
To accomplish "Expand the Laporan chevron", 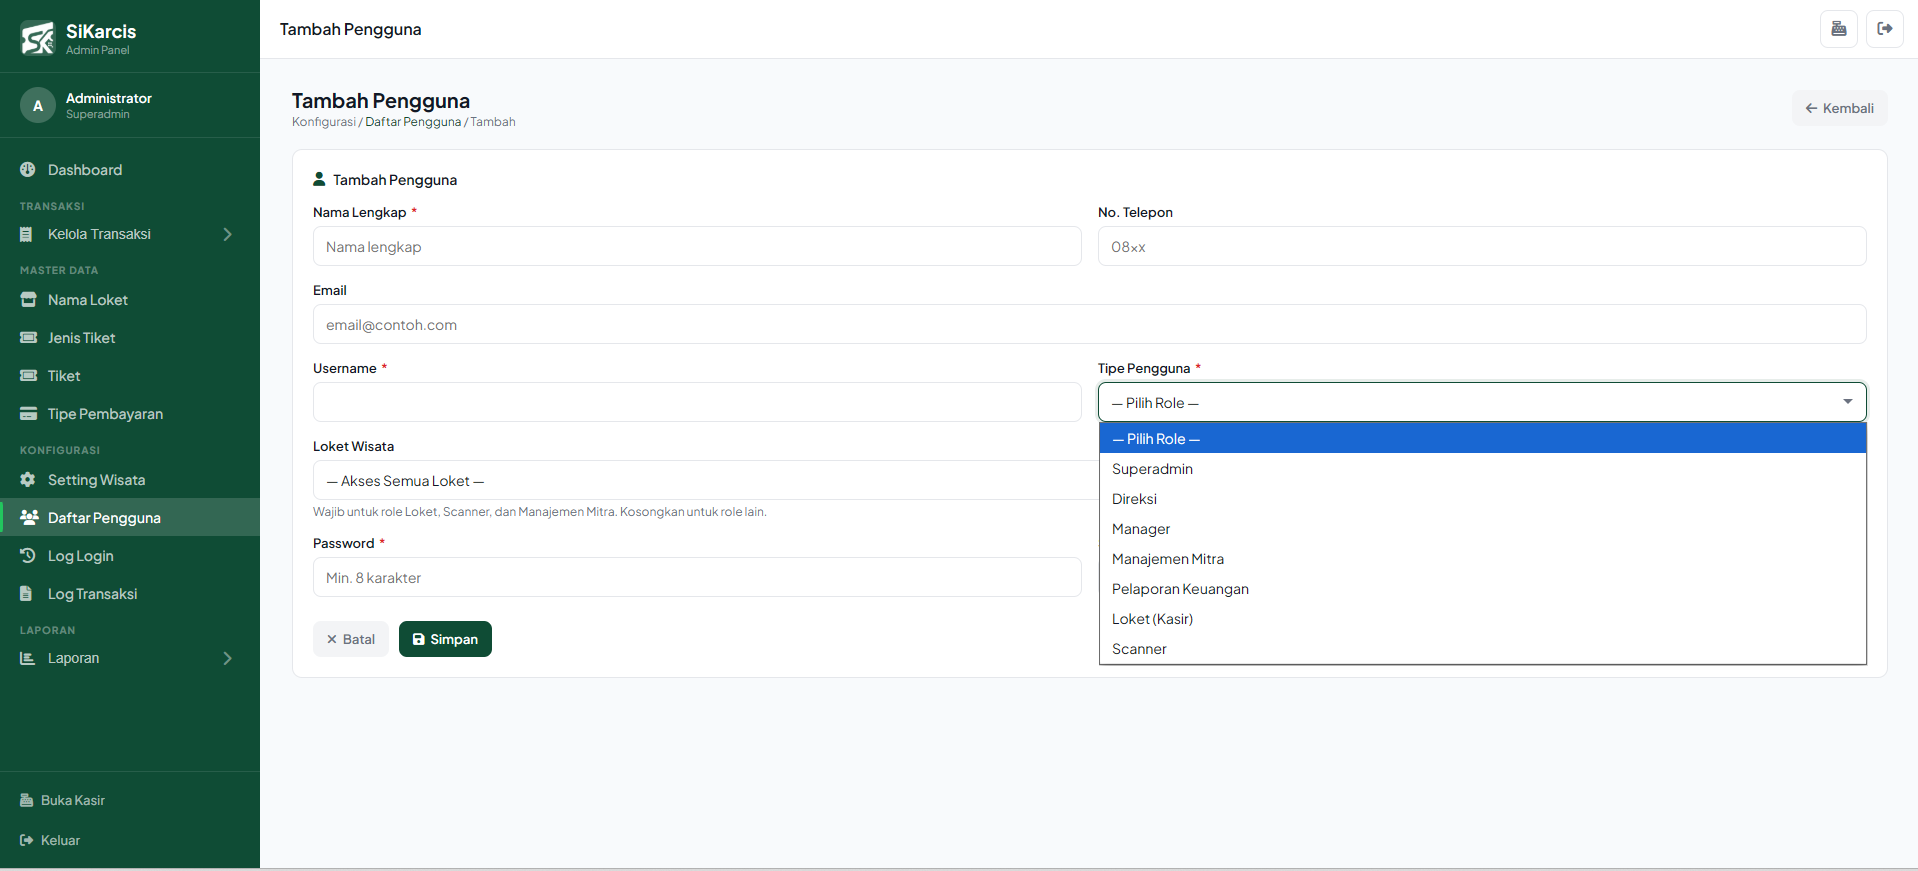I will (228, 658).
